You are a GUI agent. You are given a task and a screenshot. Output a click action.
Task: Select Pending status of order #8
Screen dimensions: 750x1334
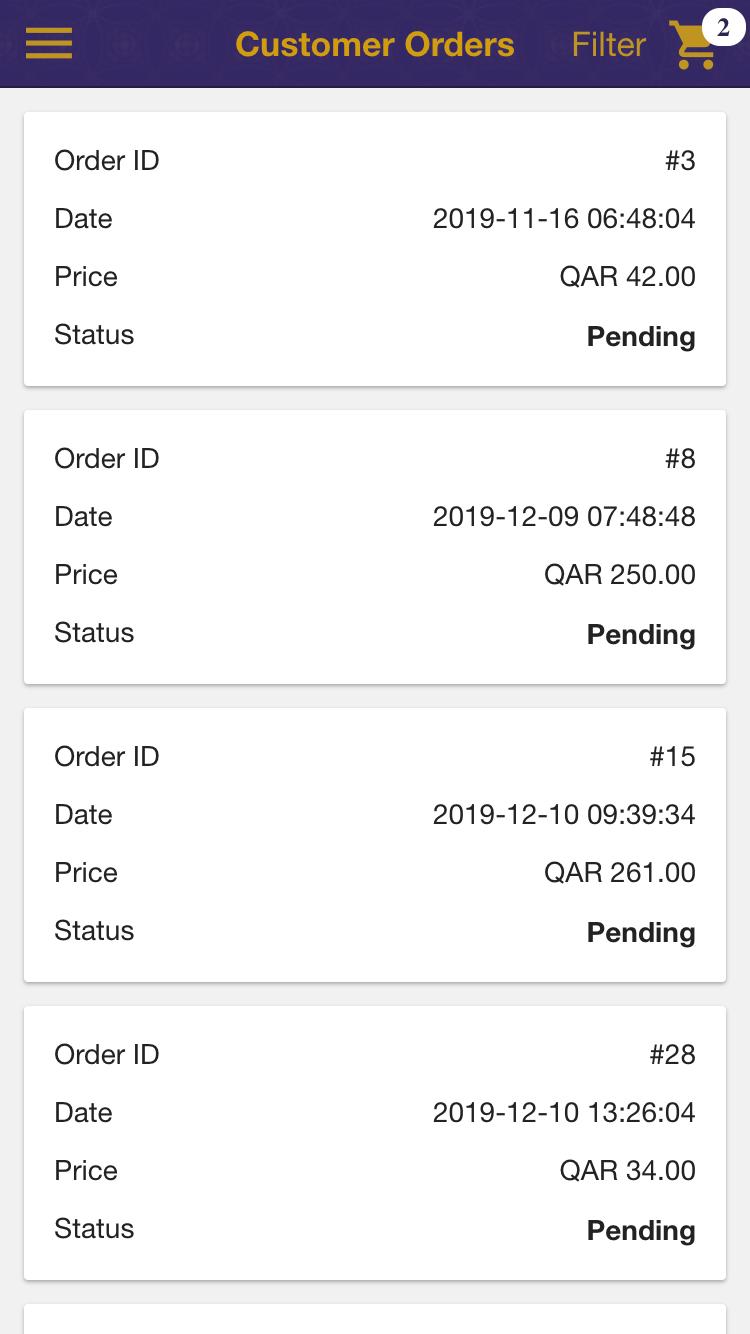coord(641,634)
